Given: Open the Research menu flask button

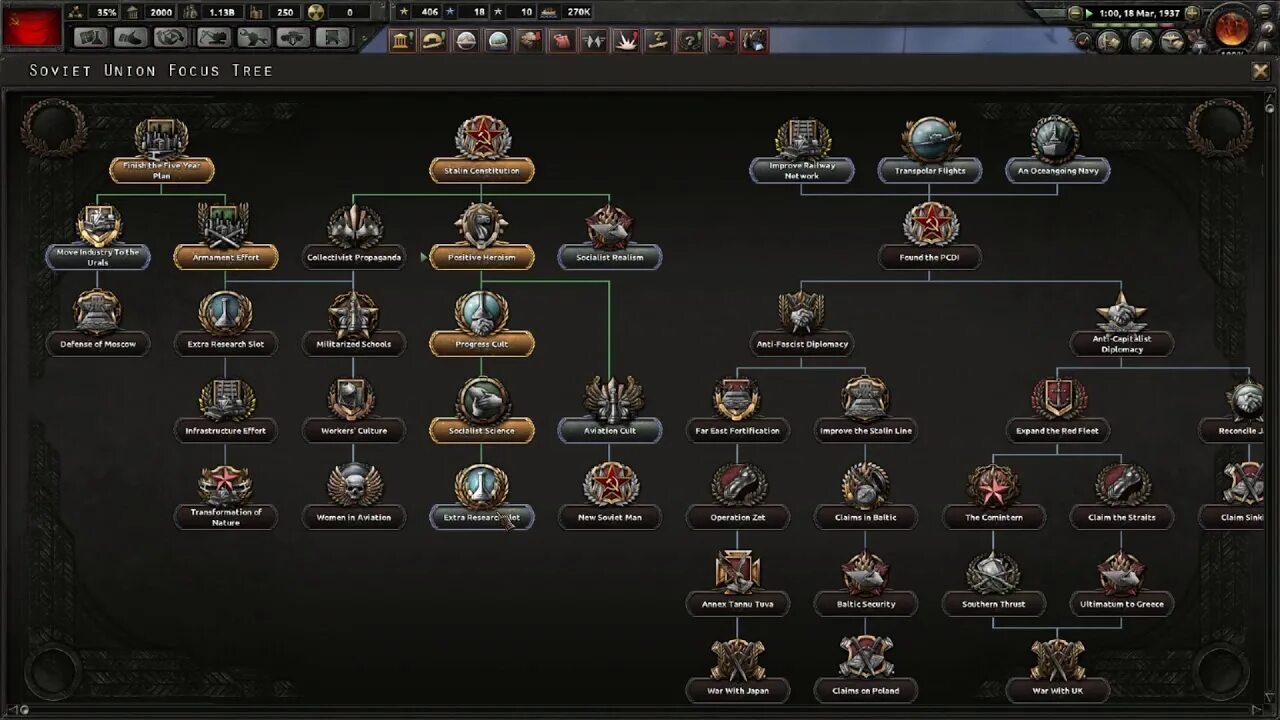Looking at the screenshot, I should 93,38.
